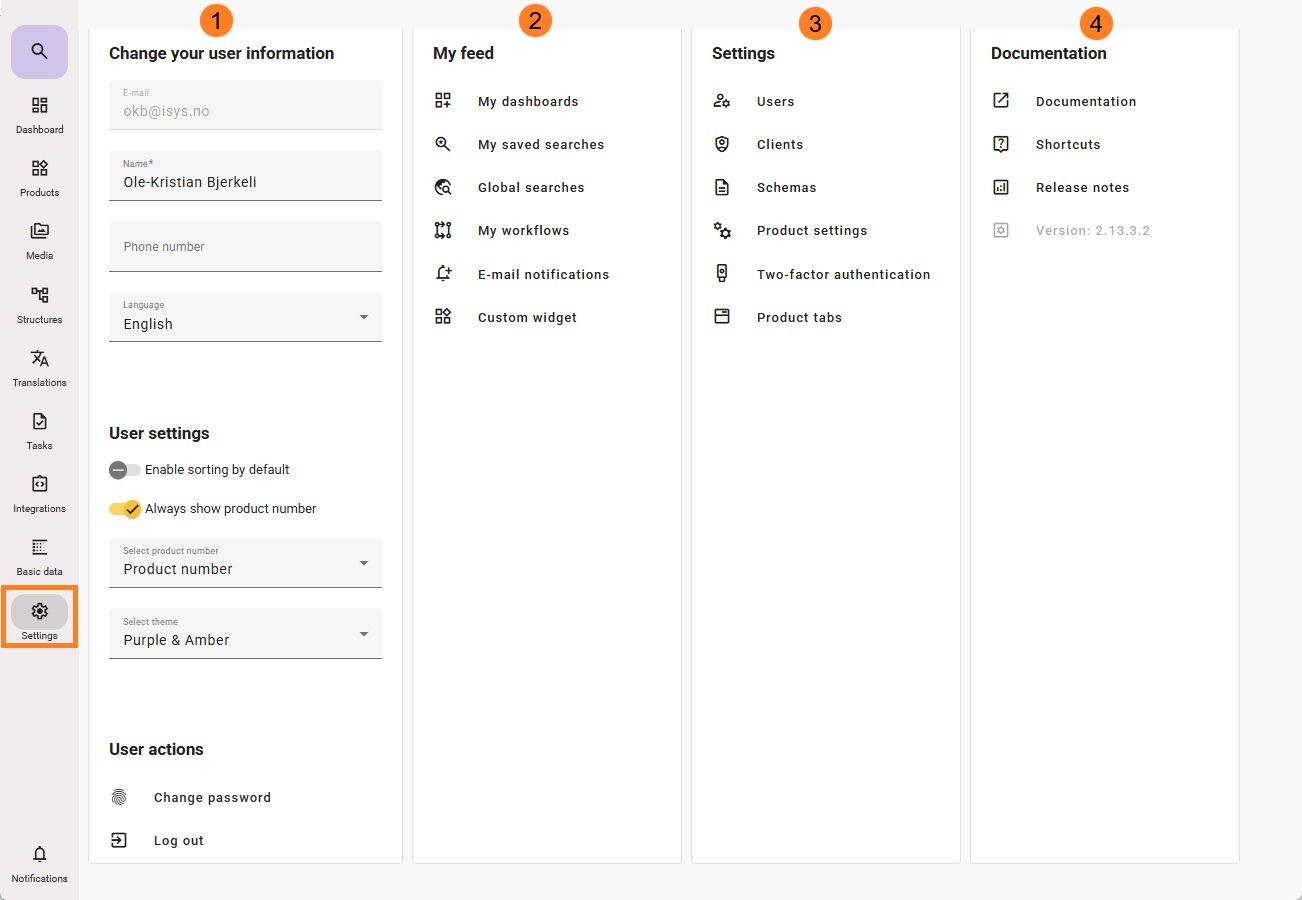Open the Tasks sidebar icon
The image size is (1302, 900).
(x=39, y=422)
